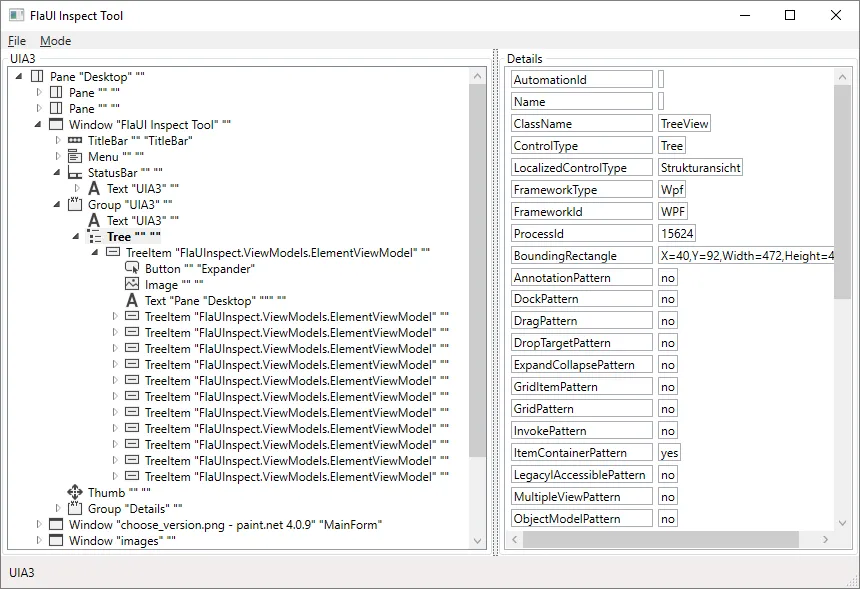Expand the 'choose_version.png - paint.net' window node

point(41,524)
